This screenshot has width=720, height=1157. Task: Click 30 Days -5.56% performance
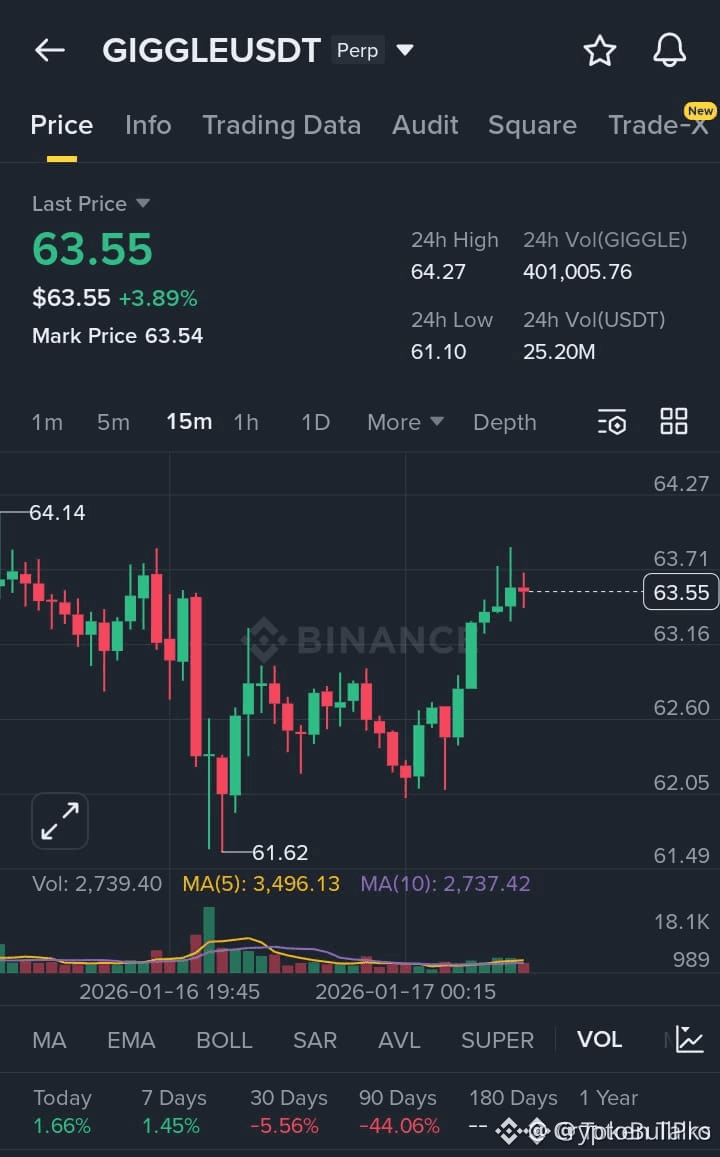coord(288,1111)
